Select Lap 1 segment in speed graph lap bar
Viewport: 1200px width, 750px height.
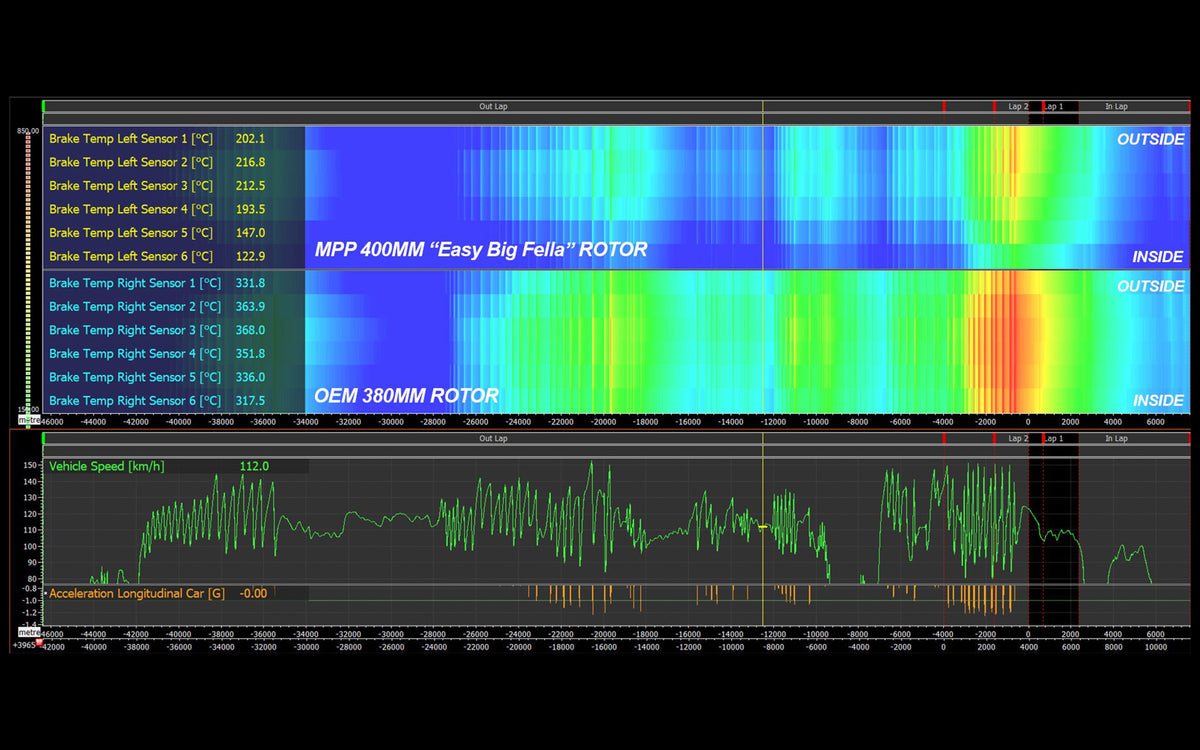click(1054, 438)
